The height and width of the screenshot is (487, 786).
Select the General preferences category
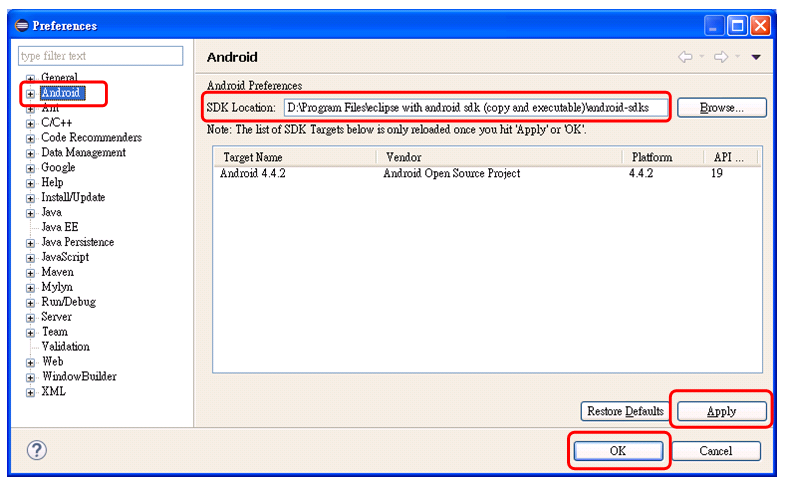point(59,78)
